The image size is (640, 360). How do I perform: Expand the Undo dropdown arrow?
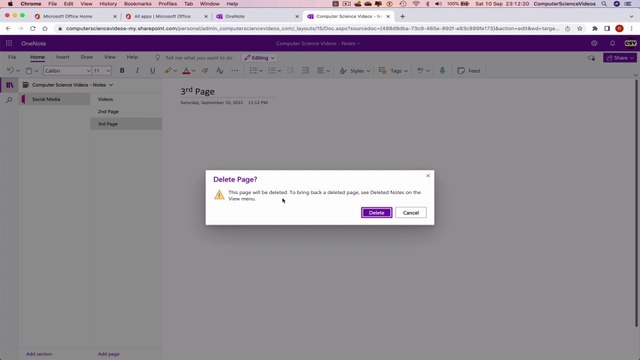pyautogui.click(x=18, y=71)
